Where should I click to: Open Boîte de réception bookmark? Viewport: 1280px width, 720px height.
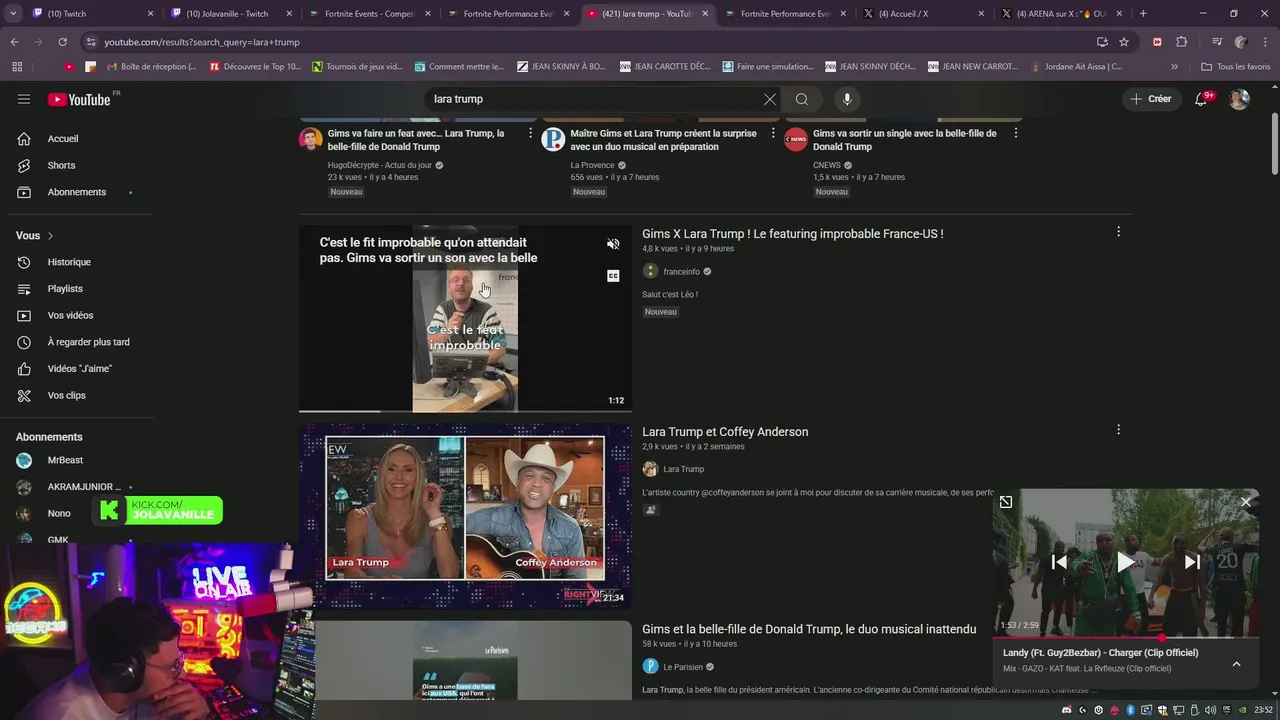click(150, 67)
